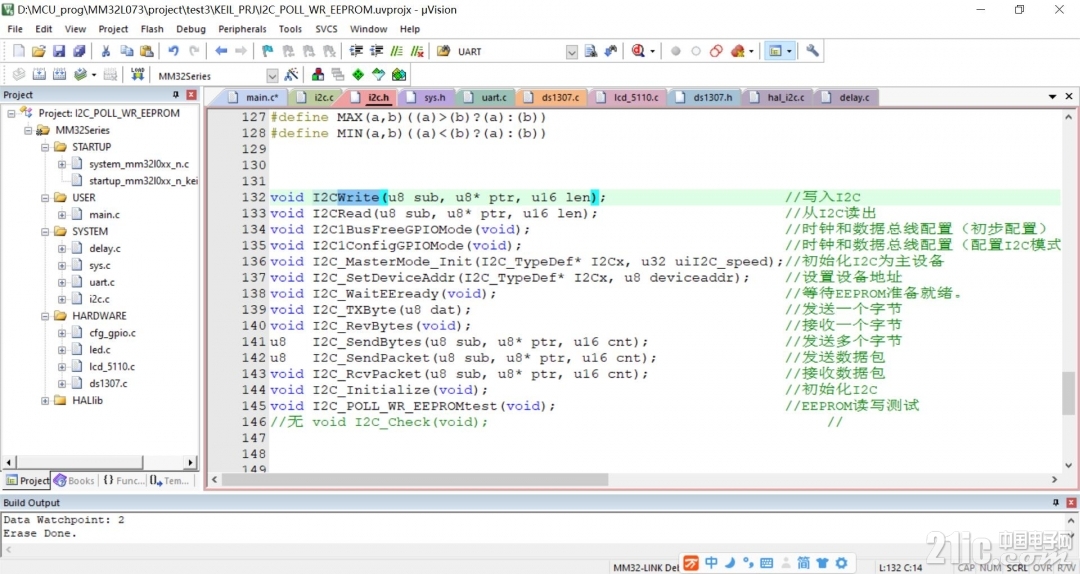Select cfg_gpio.c in the project tree
Screen dimensions: 1080x574
click(x=112, y=333)
